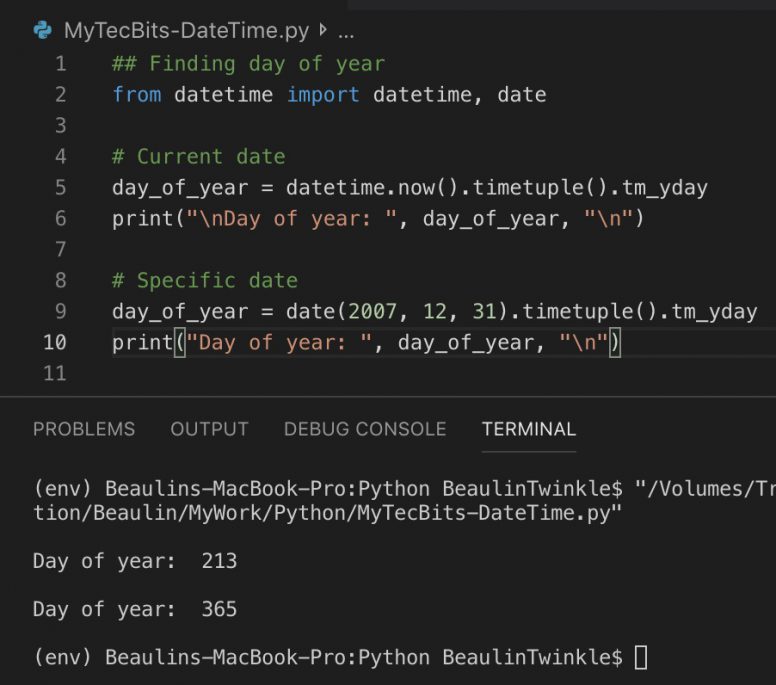Viewport: 776px width, 685px height.
Task: Click the 365 output value in terminal
Action: (x=219, y=609)
